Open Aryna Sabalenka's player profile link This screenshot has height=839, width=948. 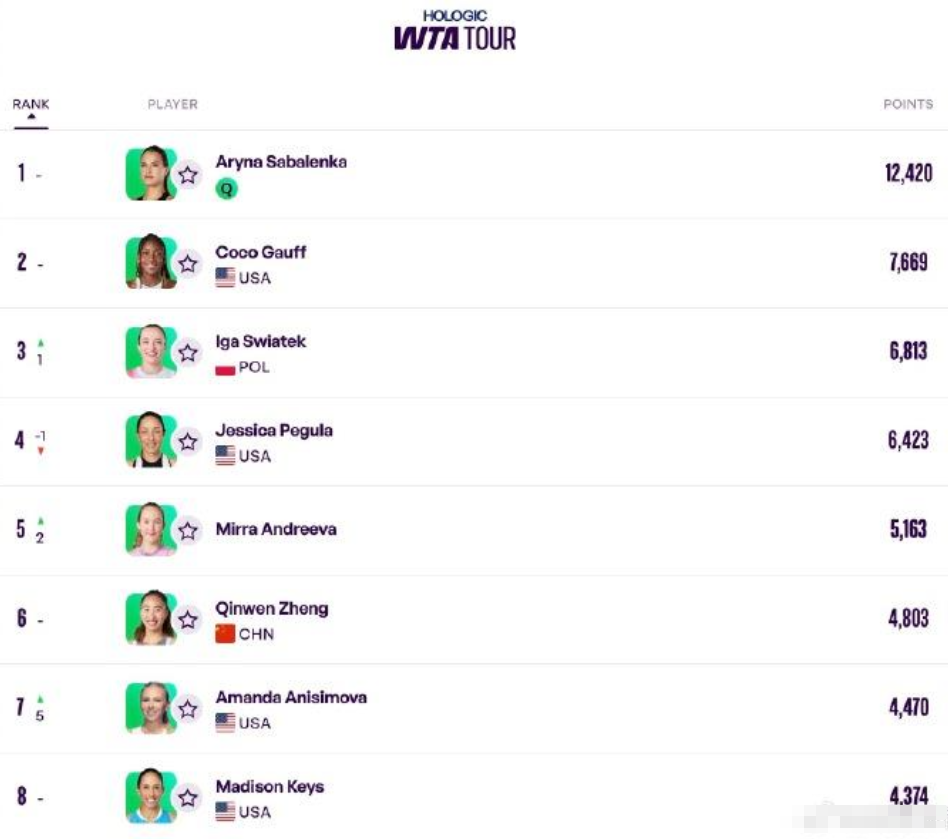281,162
